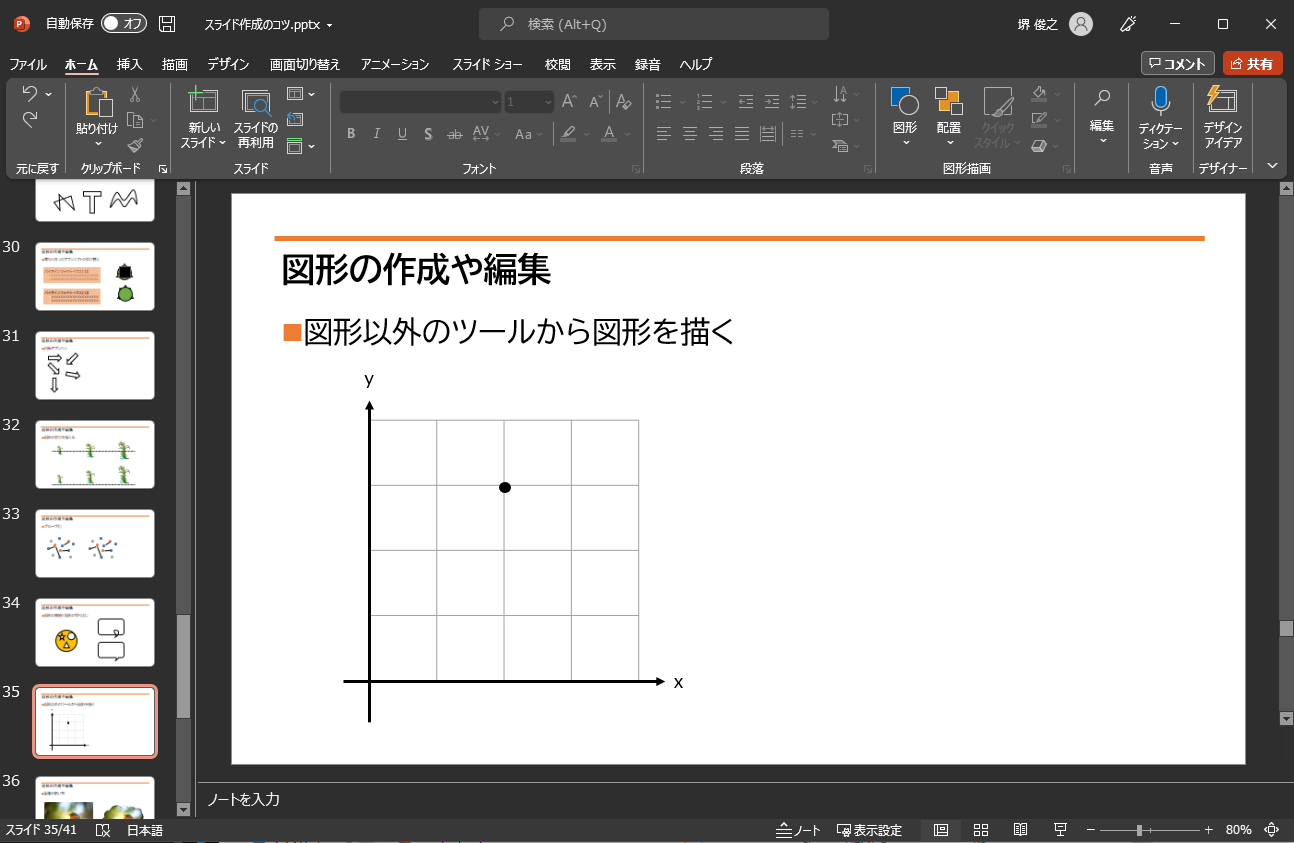The width and height of the screenshot is (1294, 843).
Task: Click the Arrange (配置) icon
Action: [948, 101]
